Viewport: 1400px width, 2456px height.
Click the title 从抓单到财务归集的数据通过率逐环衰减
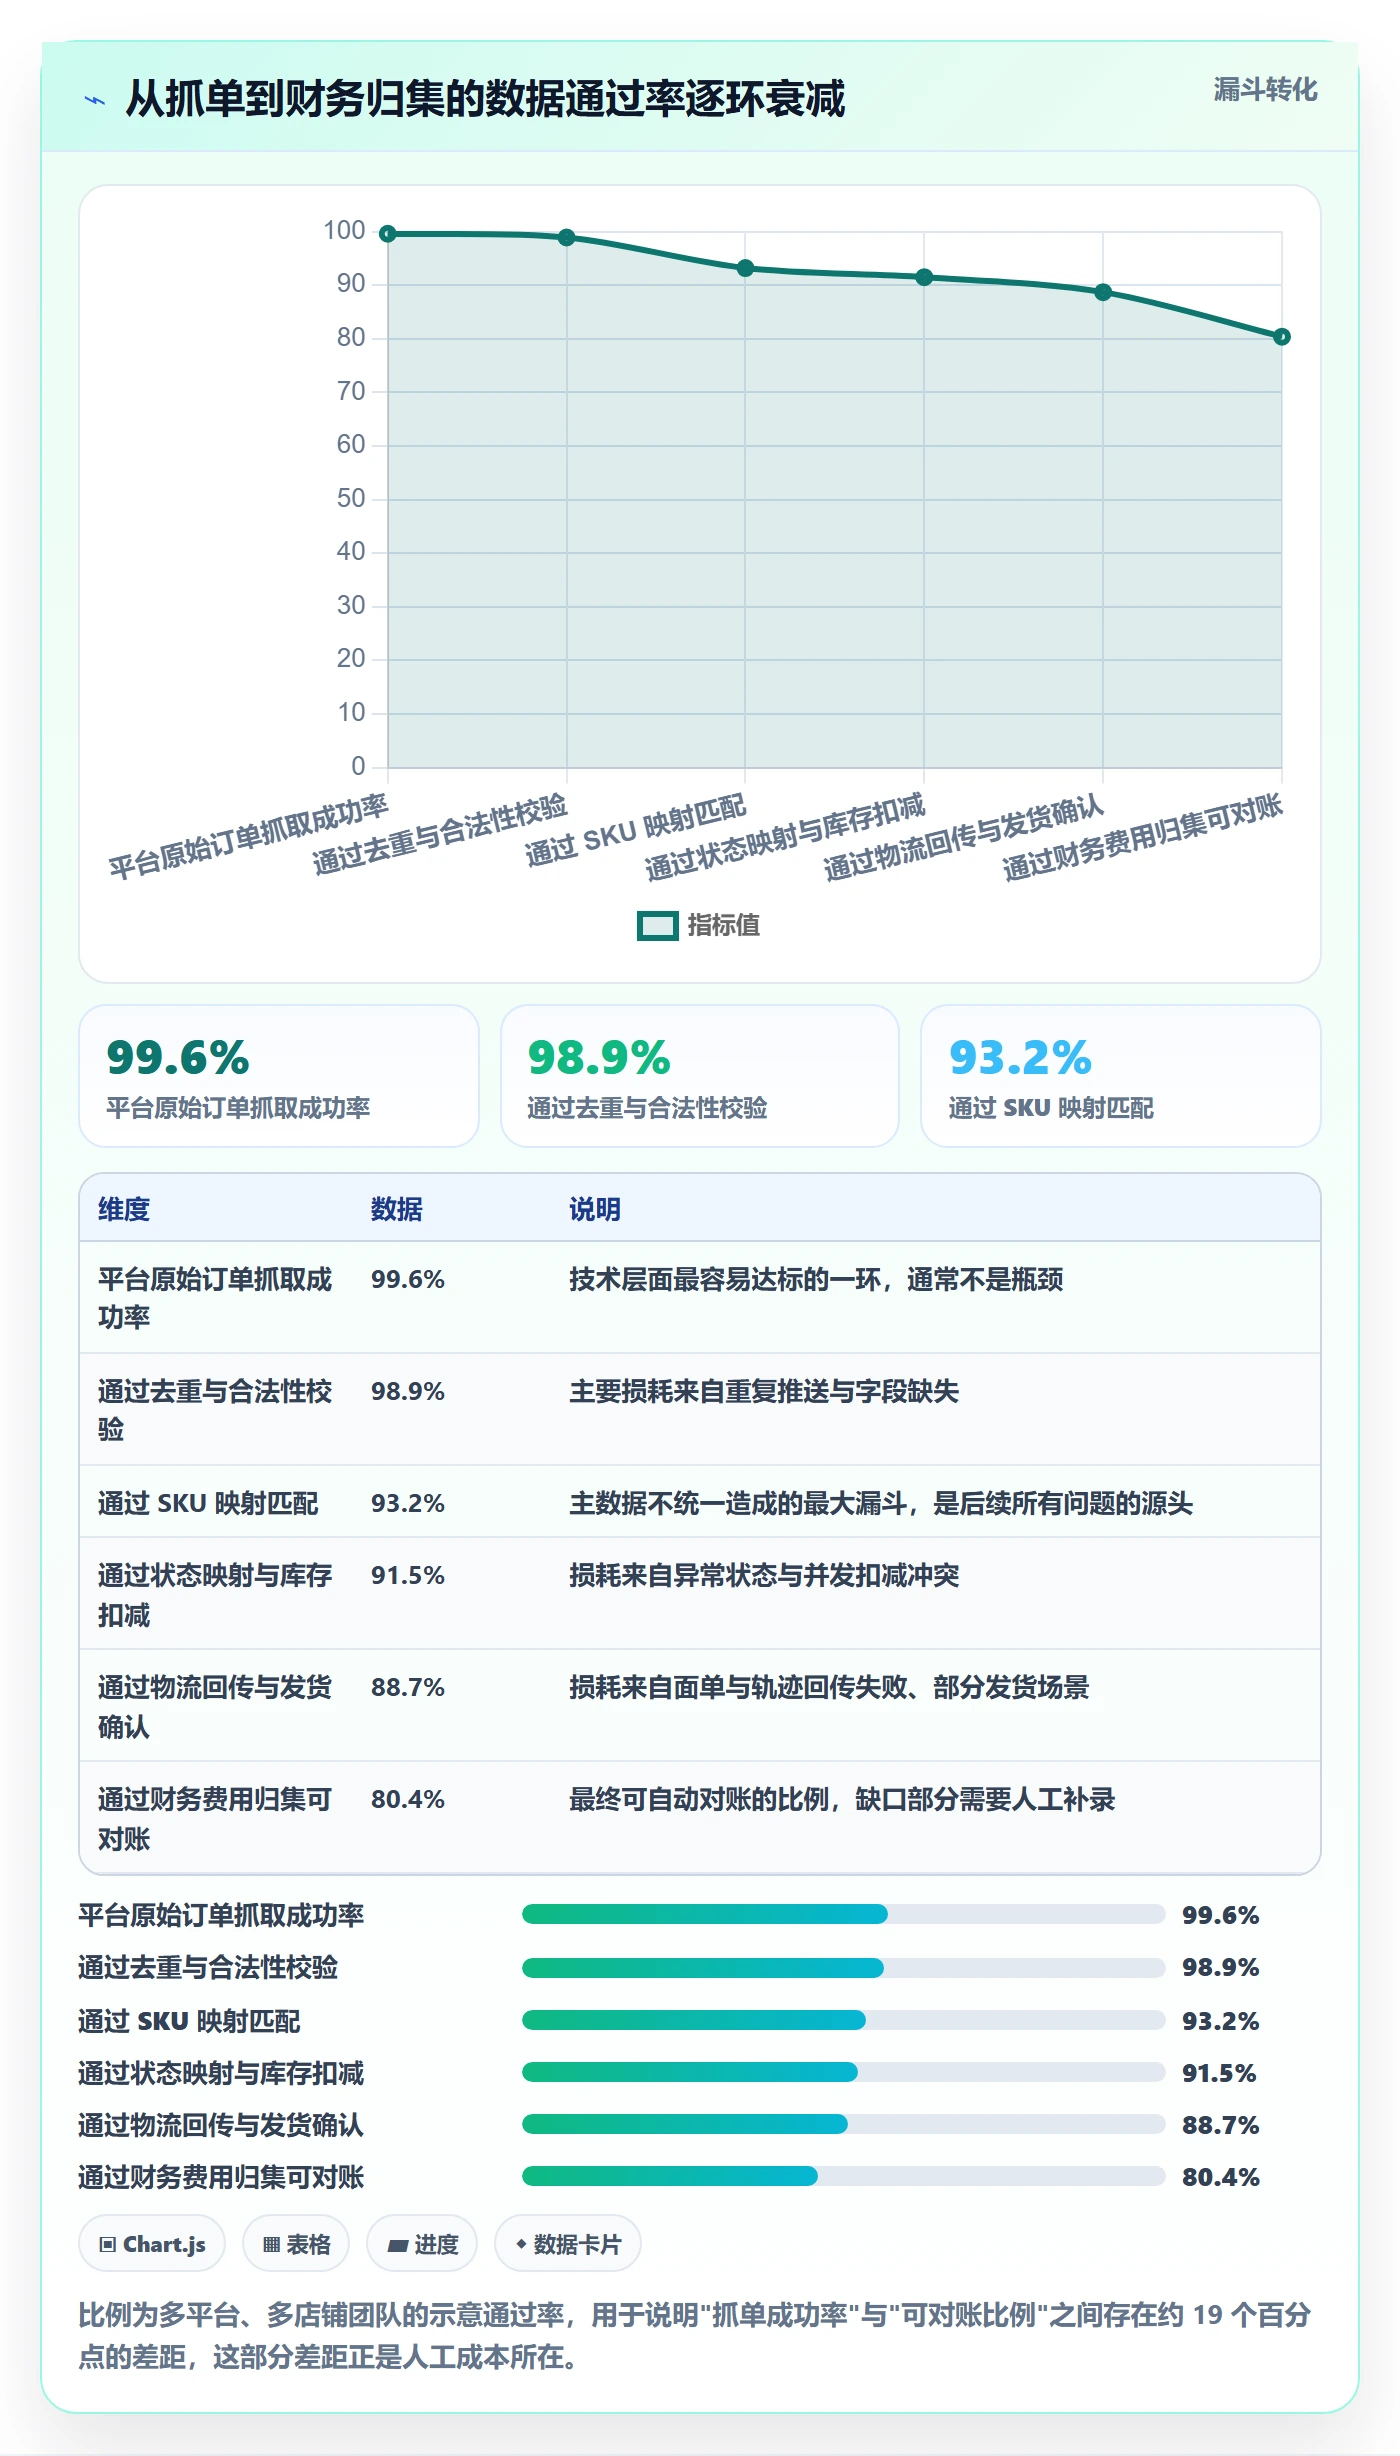[485, 99]
